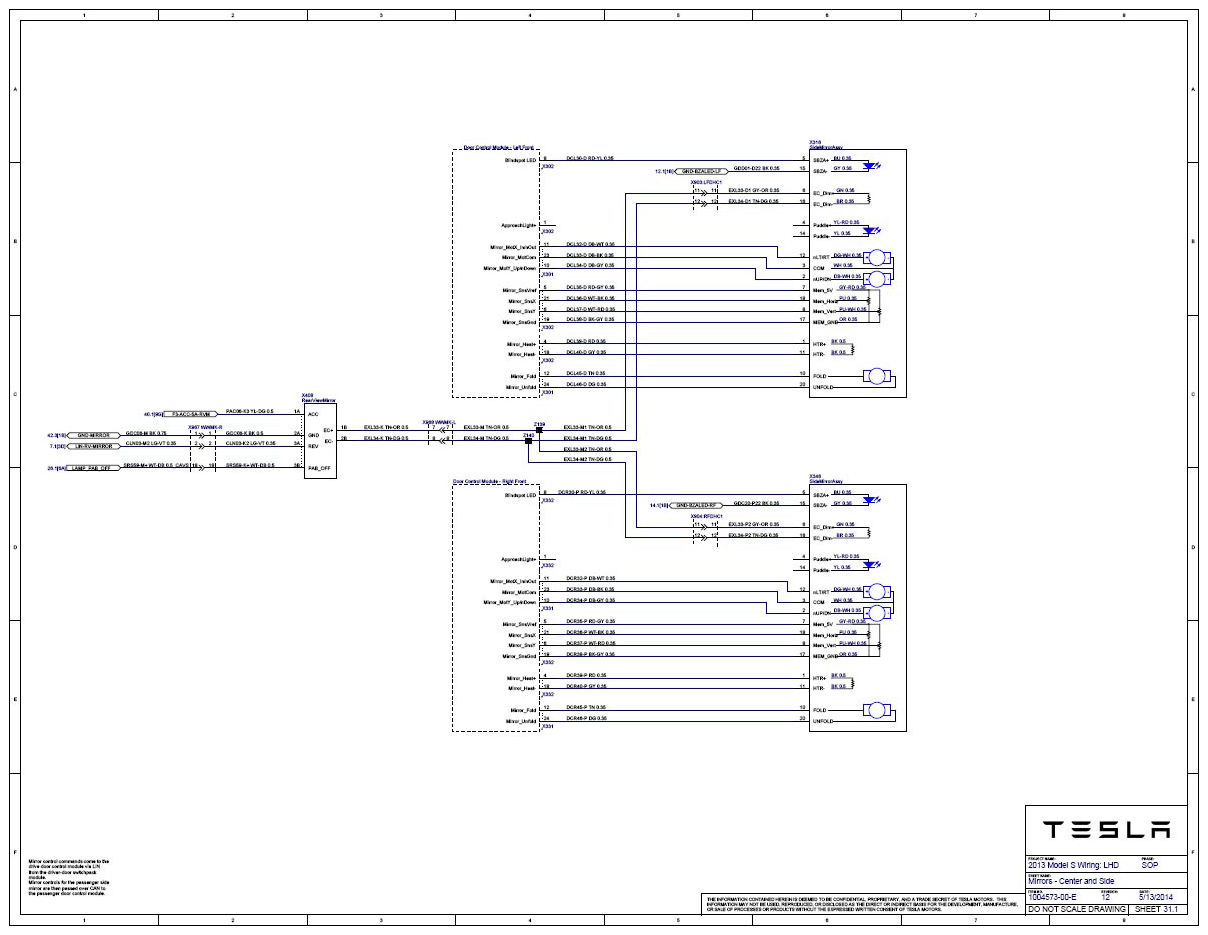Viewport: 1208px width, 935px height.
Task: Click the FOLD motor symbol in X315
Action: [877, 376]
